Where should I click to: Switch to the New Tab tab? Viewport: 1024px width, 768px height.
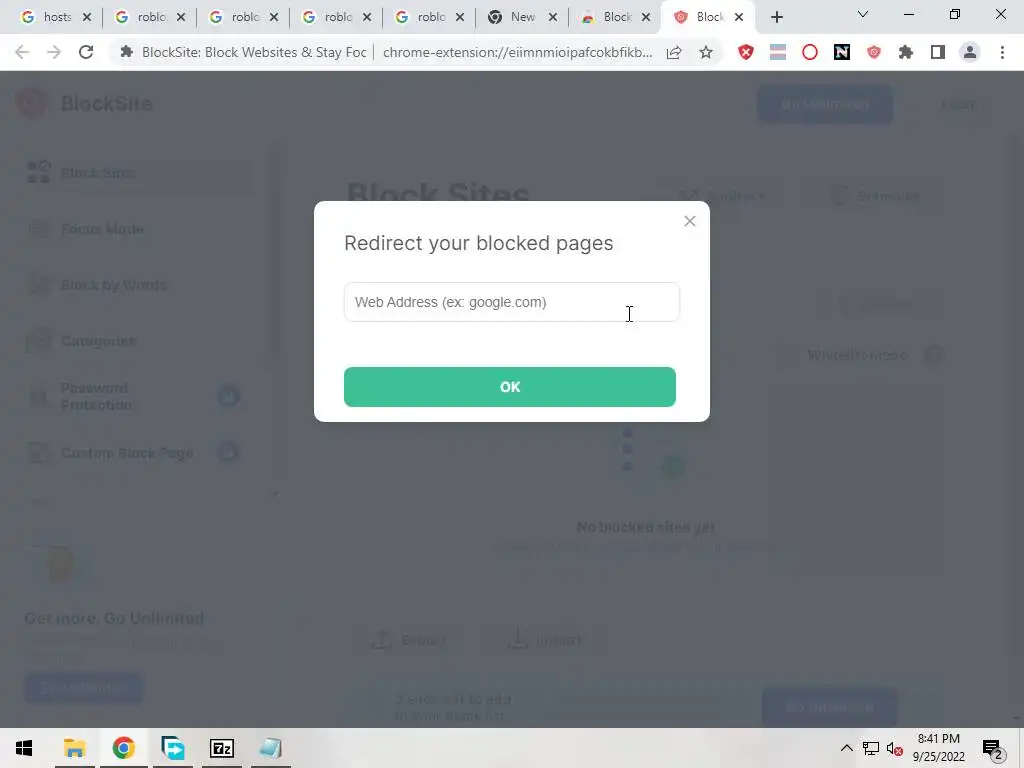[x=523, y=17]
